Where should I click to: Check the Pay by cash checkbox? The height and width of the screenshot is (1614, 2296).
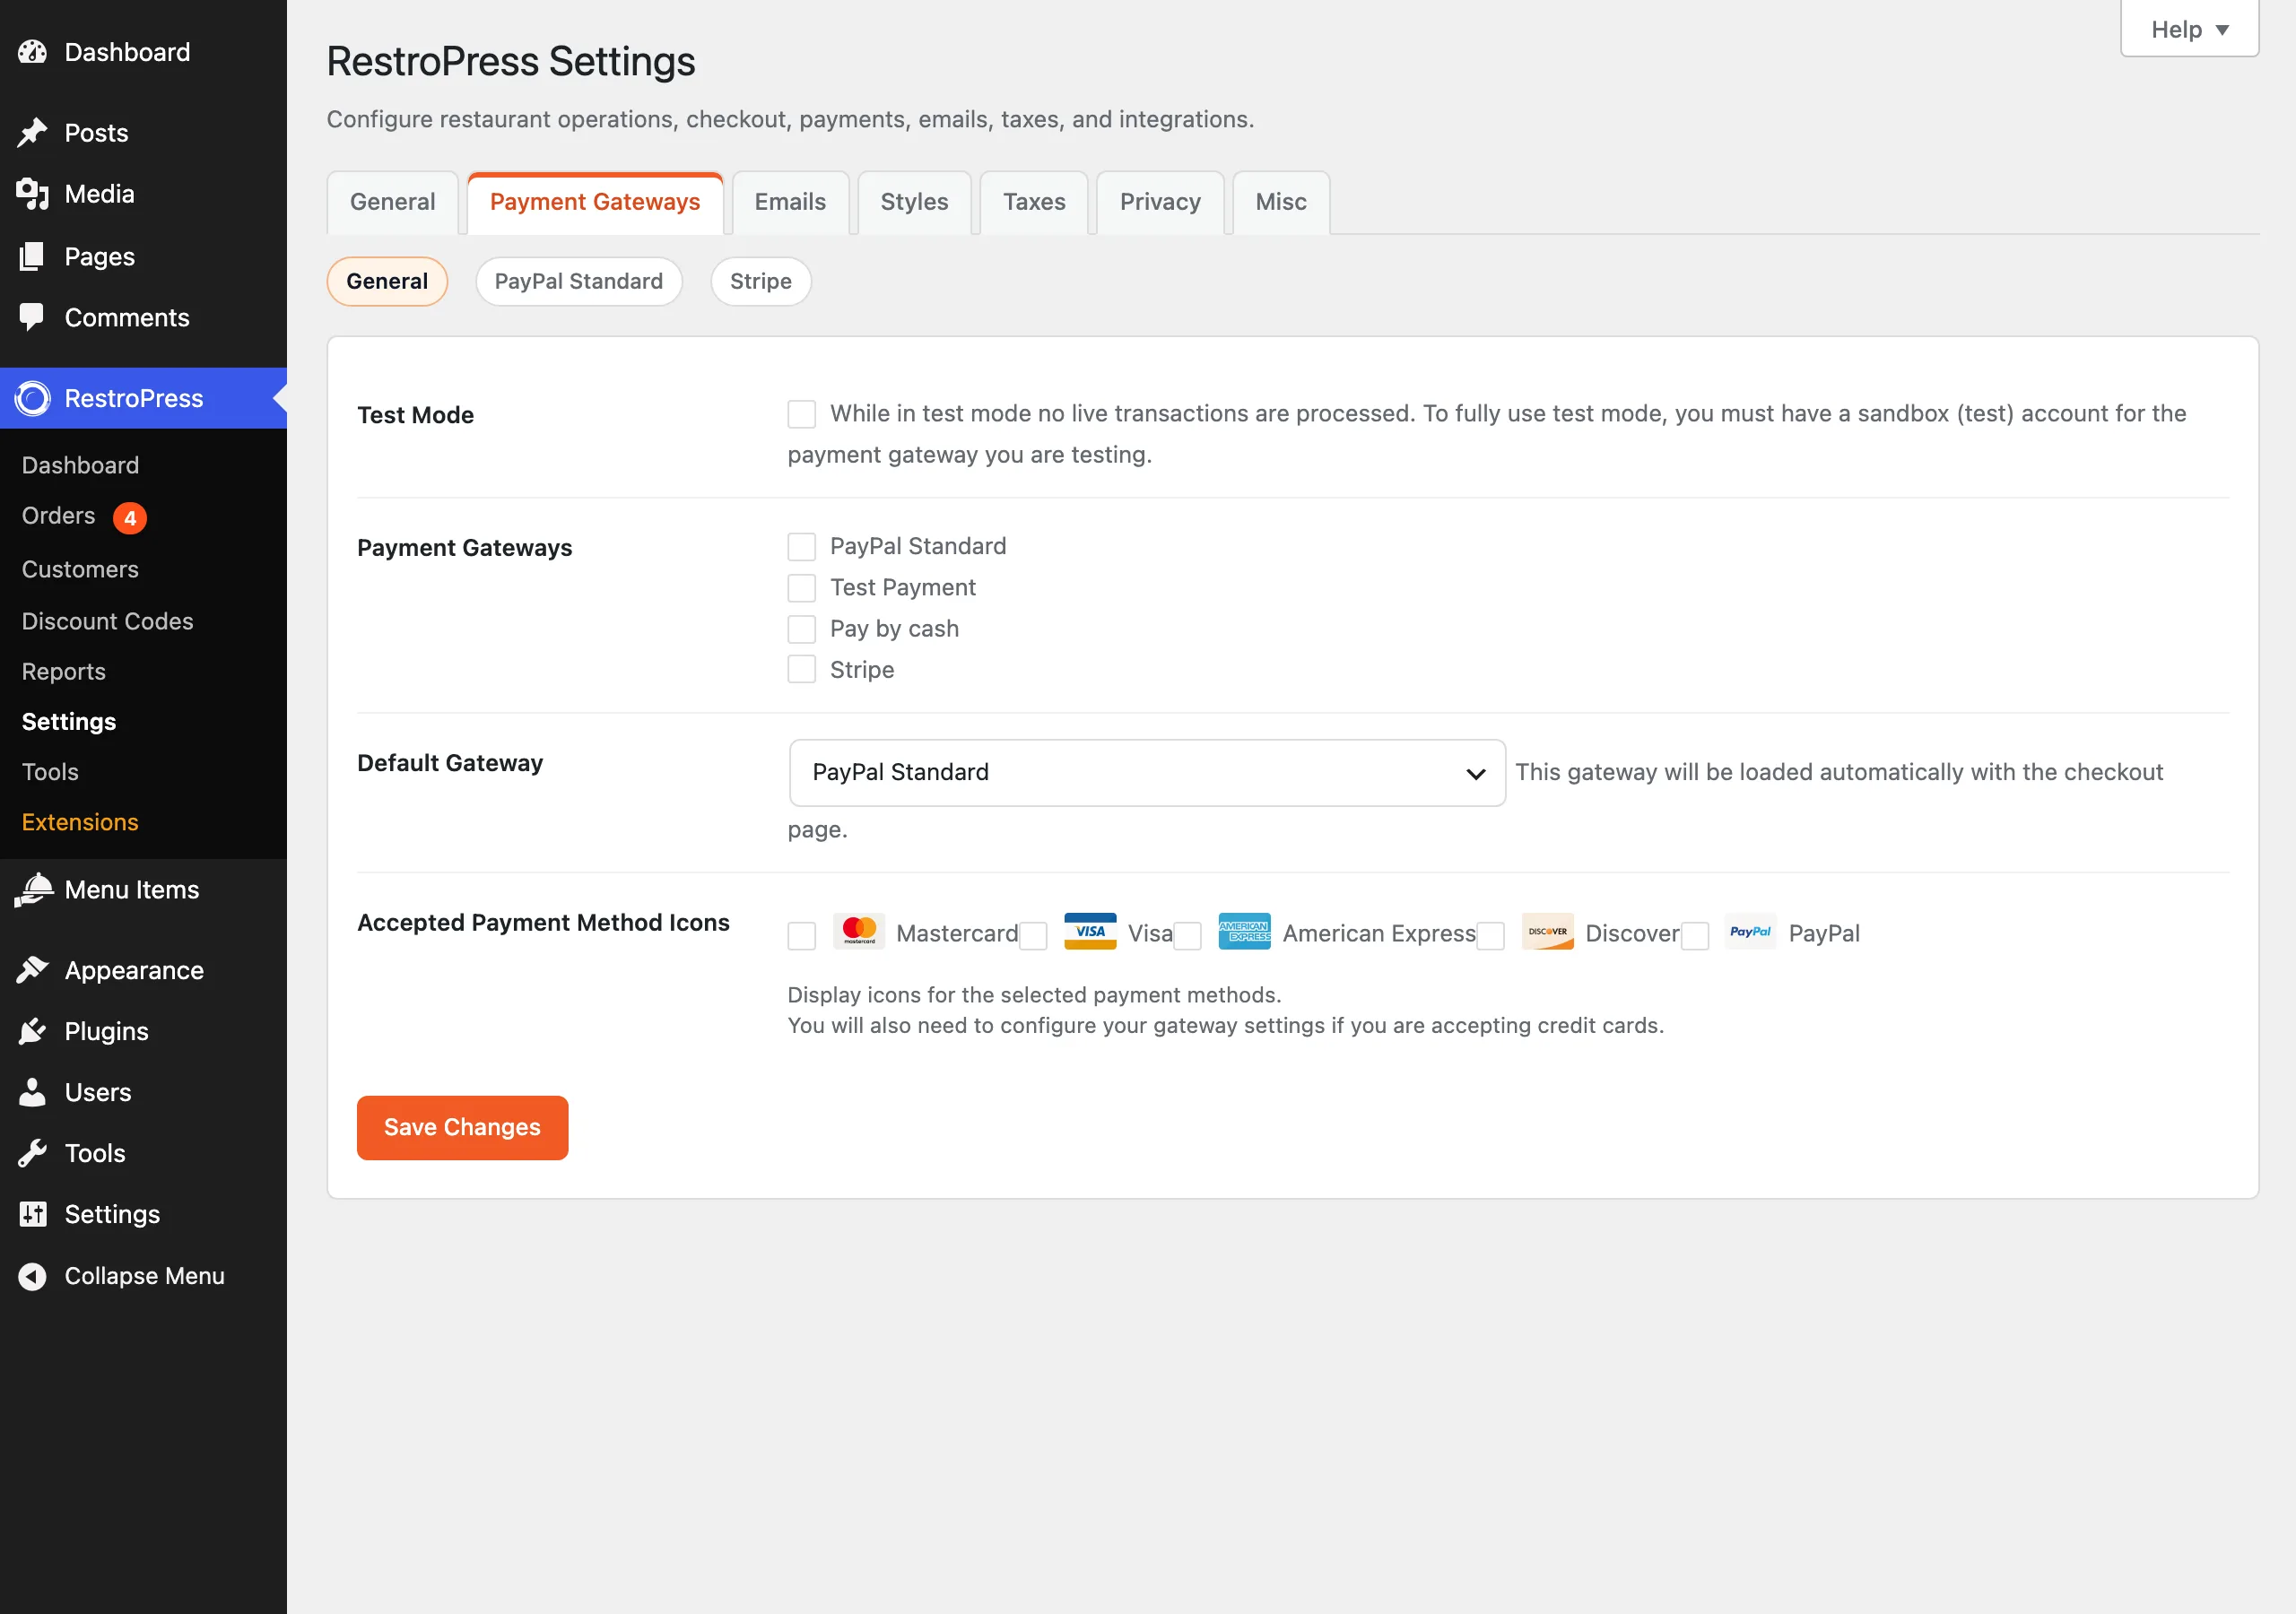point(801,629)
